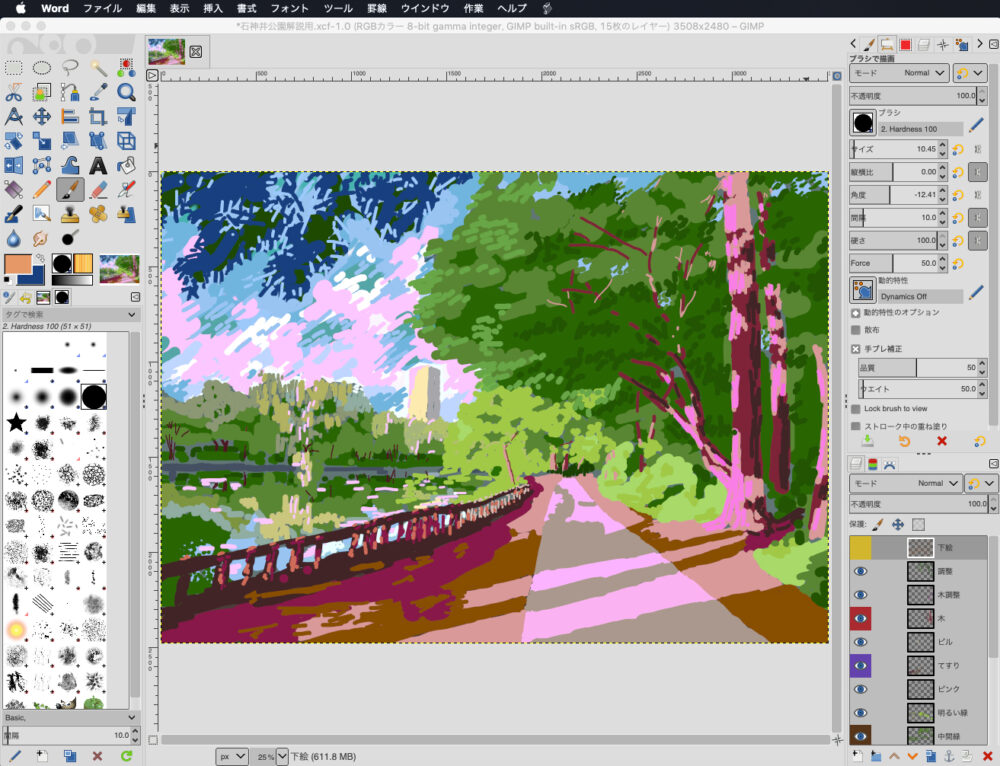Activate the Fuzzy Select wand tool
The width and height of the screenshot is (1000, 766).
pyautogui.click(x=98, y=68)
